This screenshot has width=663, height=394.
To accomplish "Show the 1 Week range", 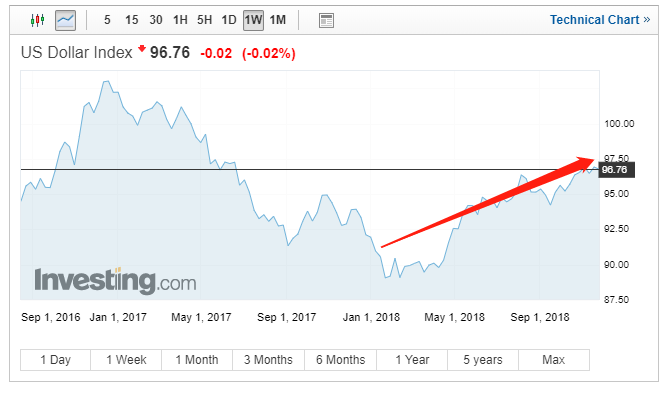I will coord(126,360).
